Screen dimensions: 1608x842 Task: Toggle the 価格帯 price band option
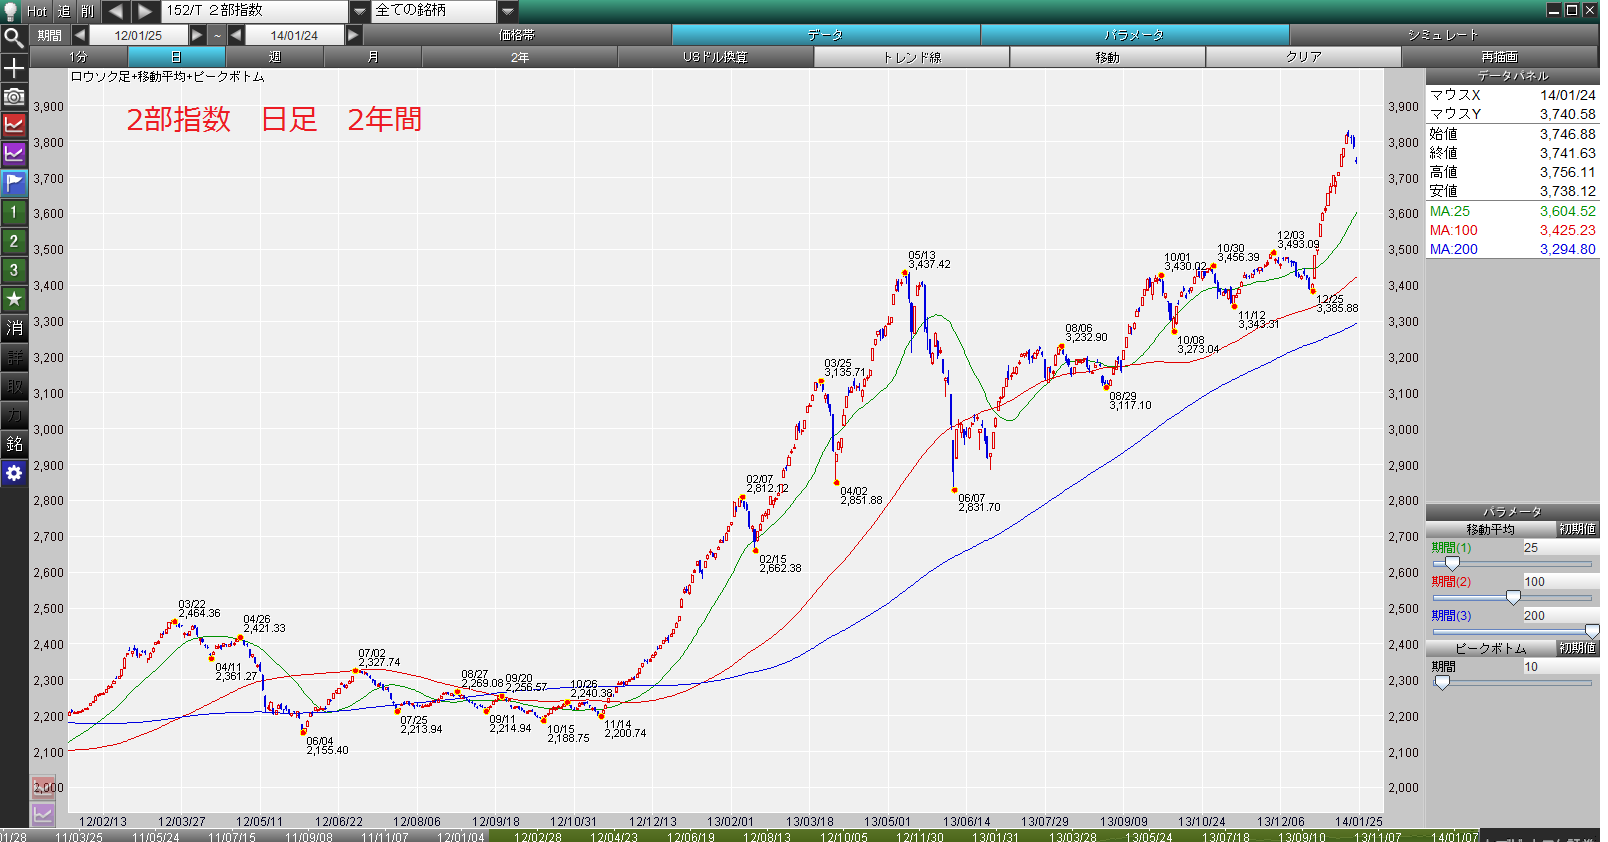coord(517,35)
